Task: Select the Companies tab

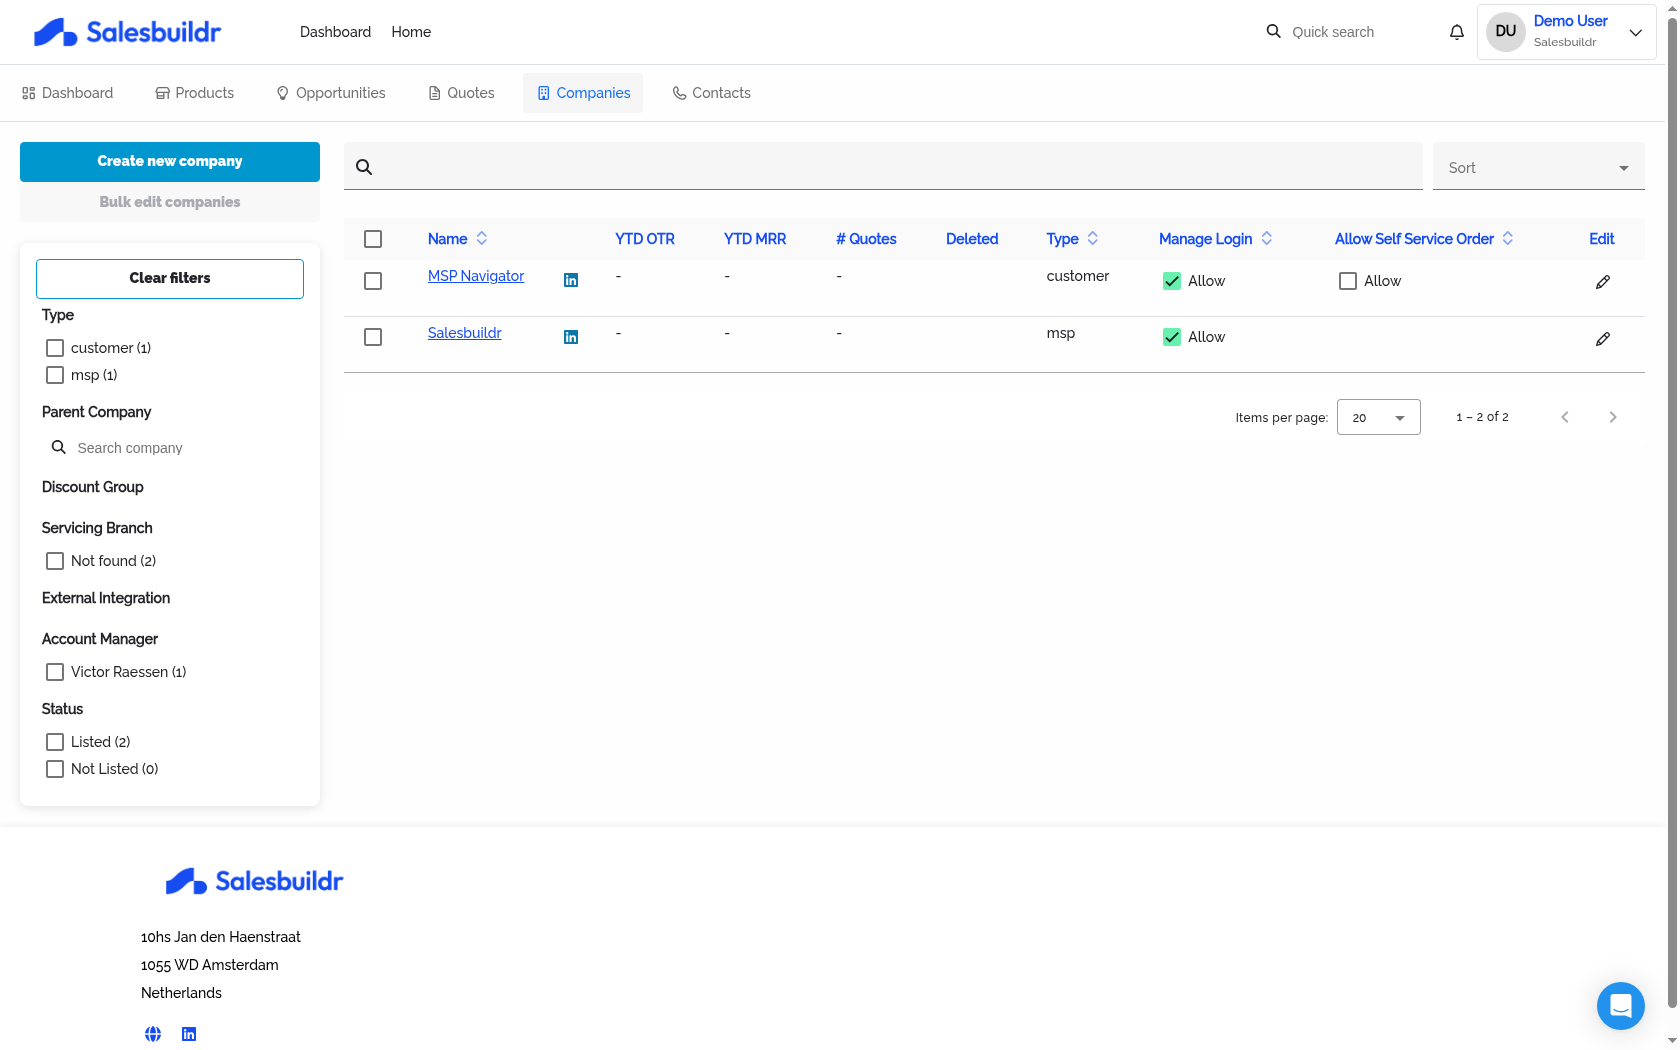Action: pos(583,93)
